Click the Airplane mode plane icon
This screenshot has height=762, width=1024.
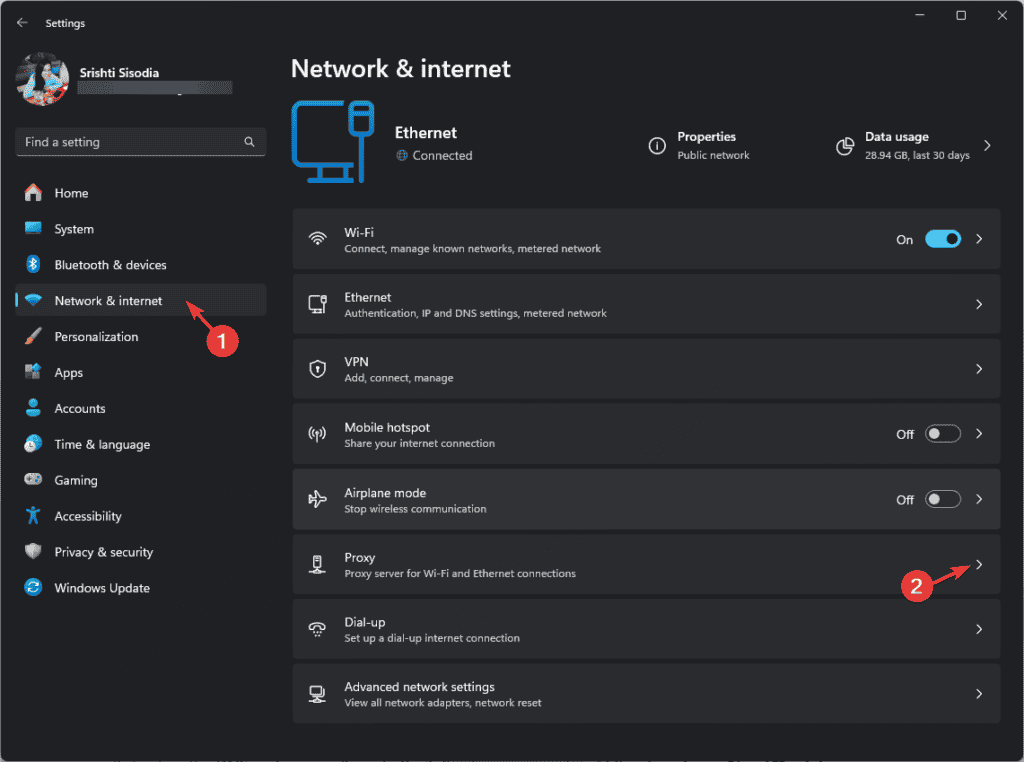point(317,500)
